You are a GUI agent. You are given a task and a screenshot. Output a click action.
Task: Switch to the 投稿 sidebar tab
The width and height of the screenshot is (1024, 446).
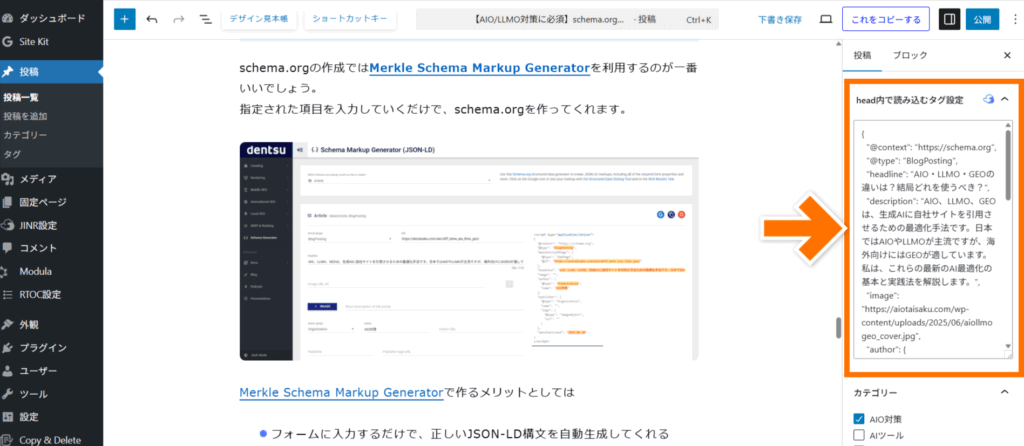click(x=862, y=56)
